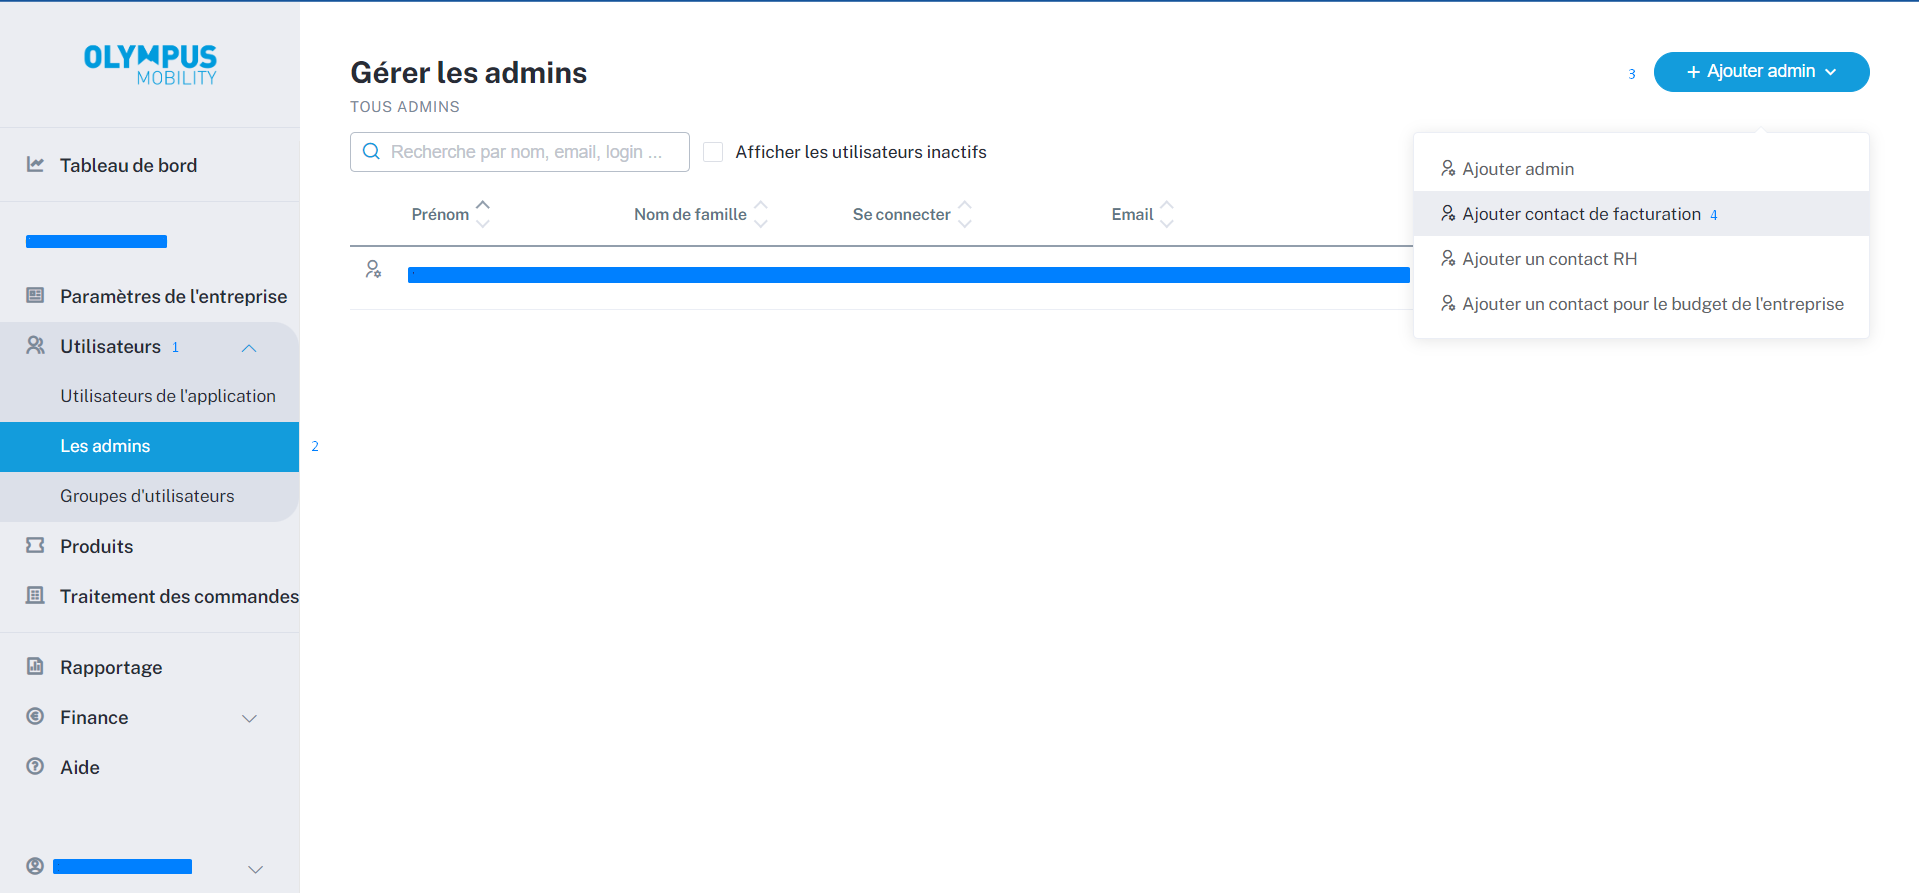Toggle Afficher les utilisateurs inactifs checkbox
This screenshot has height=893, width=1919.
coord(713,152)
